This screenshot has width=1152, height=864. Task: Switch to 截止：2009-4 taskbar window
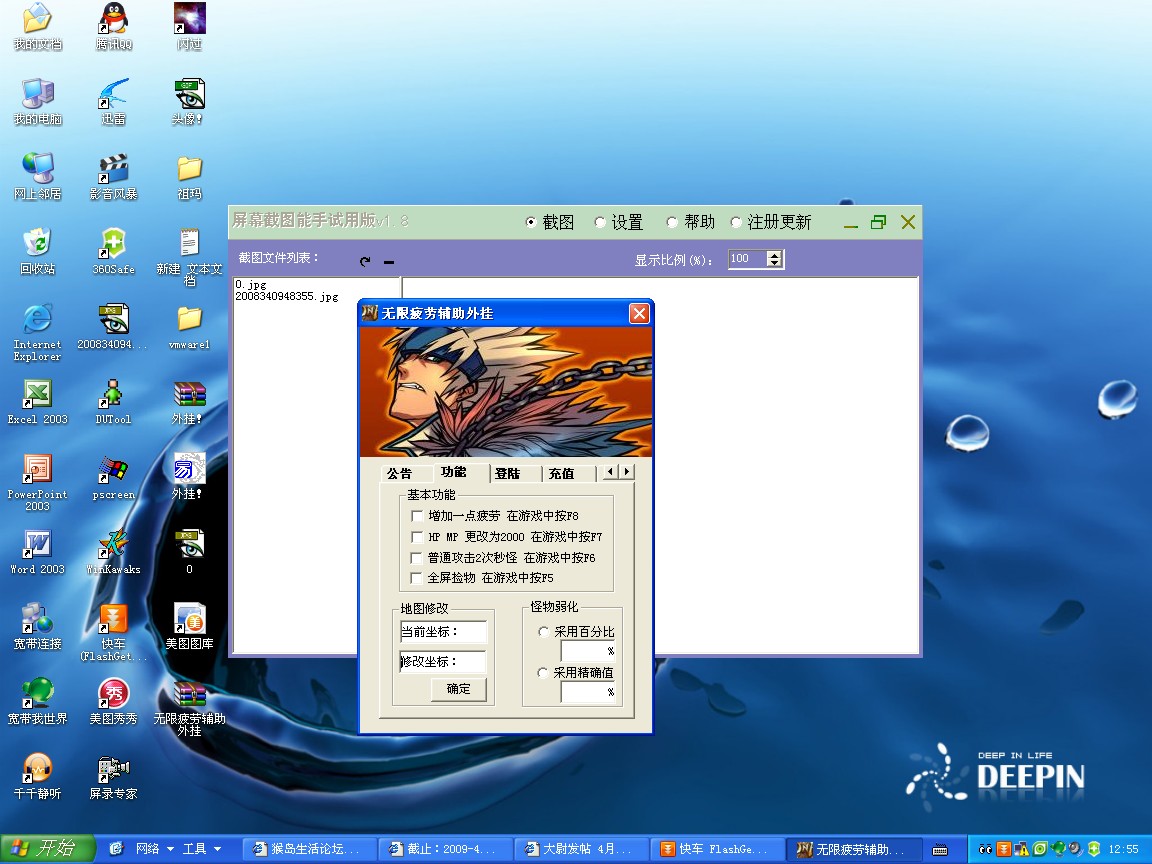[445, 849]
